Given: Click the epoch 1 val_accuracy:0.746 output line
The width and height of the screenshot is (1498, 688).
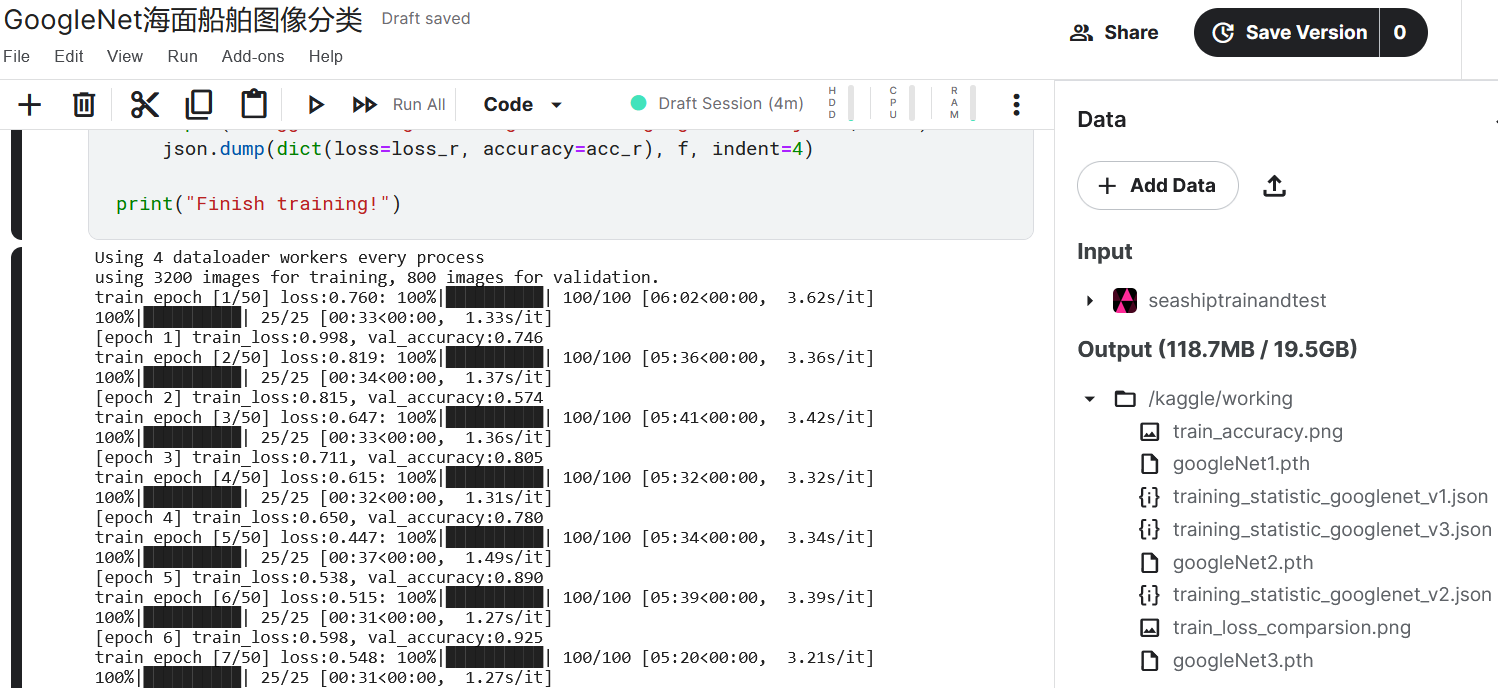Looking at the screenshot, I should [x=319, y=337].
